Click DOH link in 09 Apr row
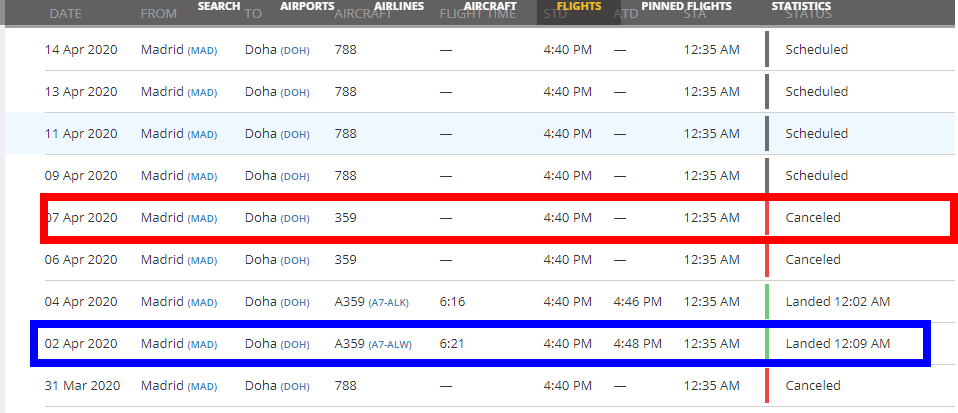The image size is (958, 413). (x=295, y=177)
